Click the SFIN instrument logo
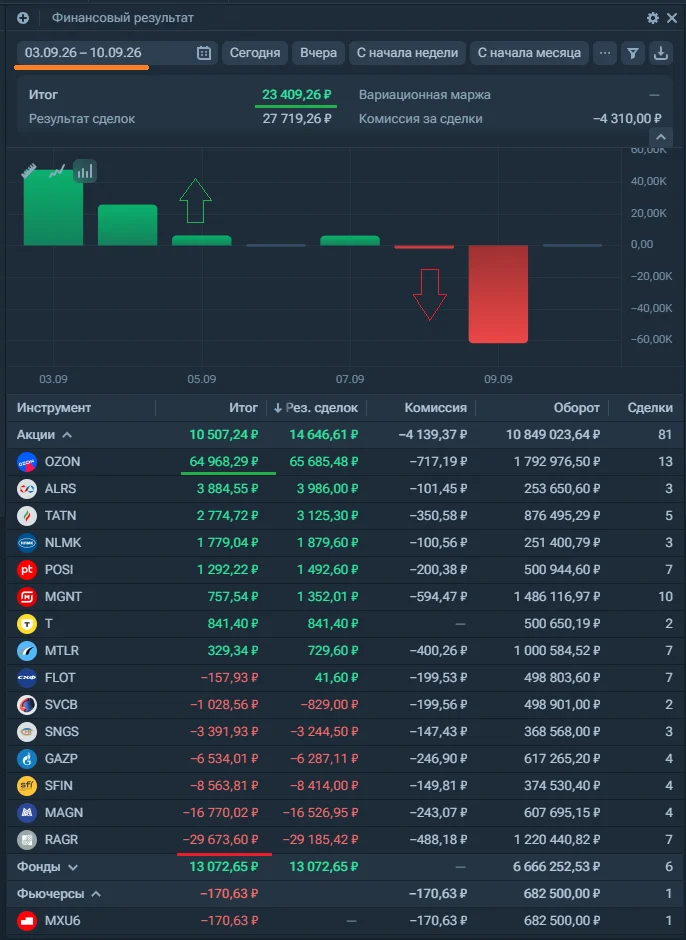Viewport: 686px width, 940px height. click(x=27, y=785)
